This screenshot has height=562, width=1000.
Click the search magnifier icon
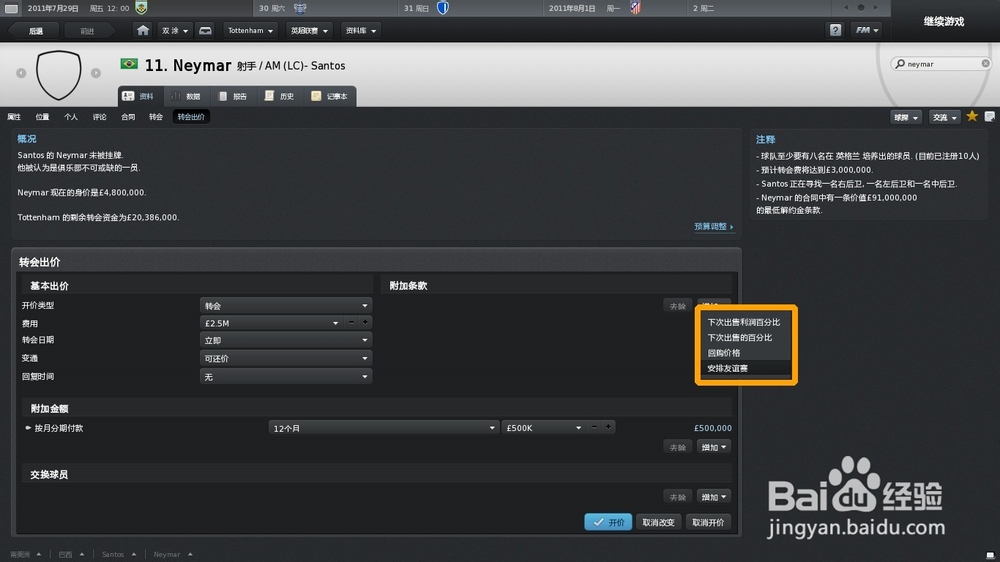pos(900,64)
